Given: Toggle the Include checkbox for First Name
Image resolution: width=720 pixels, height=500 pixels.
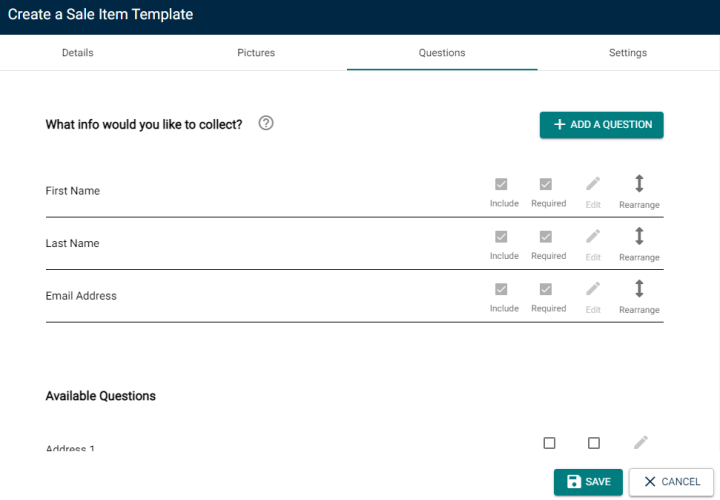Looking at the screenshot, I should tap(501, 184).
